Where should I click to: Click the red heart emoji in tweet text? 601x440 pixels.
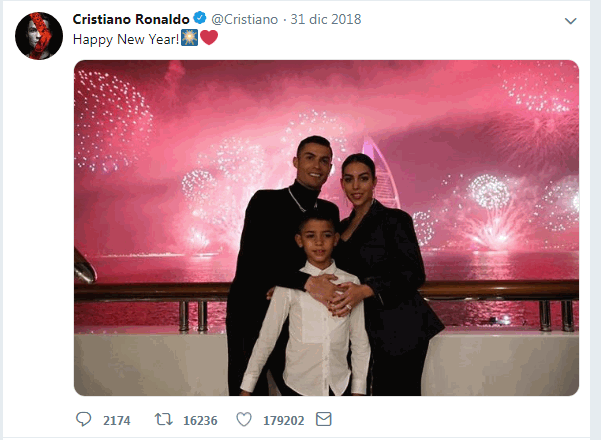pyautogui.click(x=208, y=39)
